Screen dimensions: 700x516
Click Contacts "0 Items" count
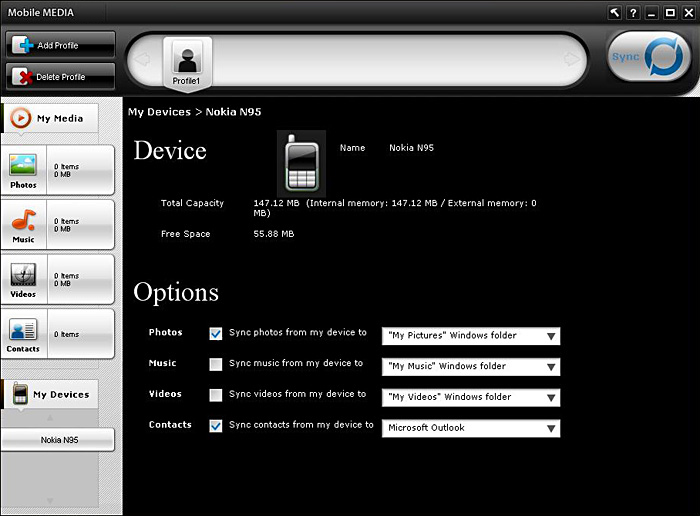pyautogui.click(x=66, y=334)
